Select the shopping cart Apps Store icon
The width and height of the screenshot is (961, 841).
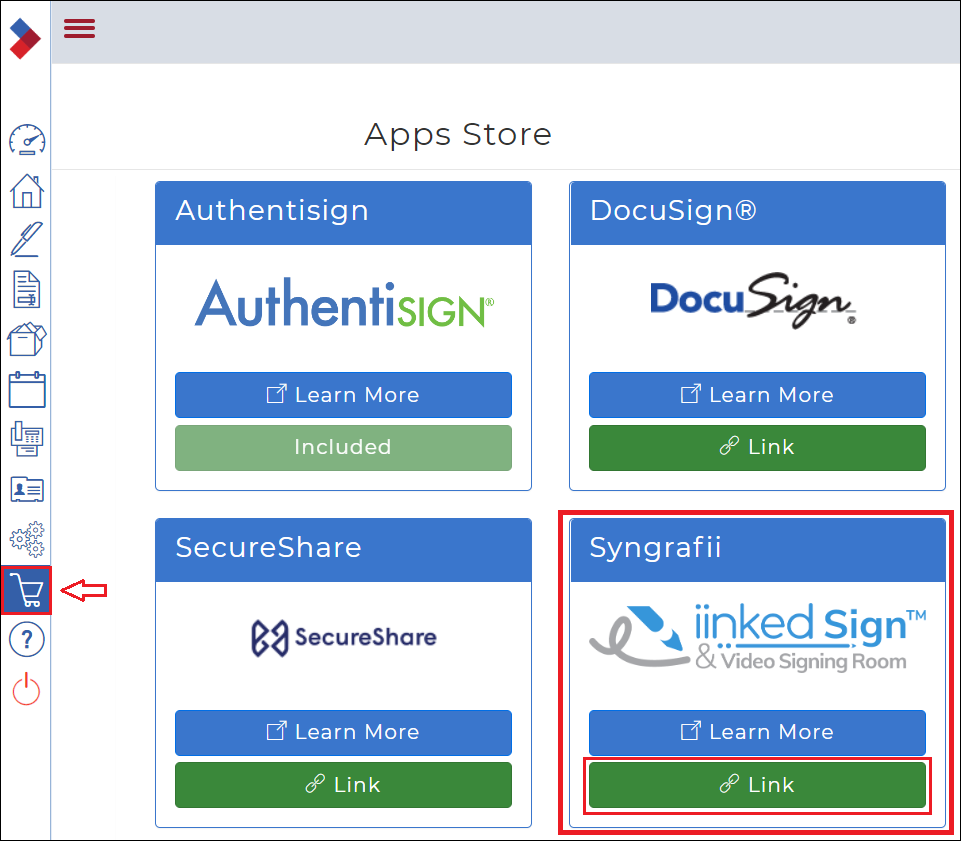[27, 591]
